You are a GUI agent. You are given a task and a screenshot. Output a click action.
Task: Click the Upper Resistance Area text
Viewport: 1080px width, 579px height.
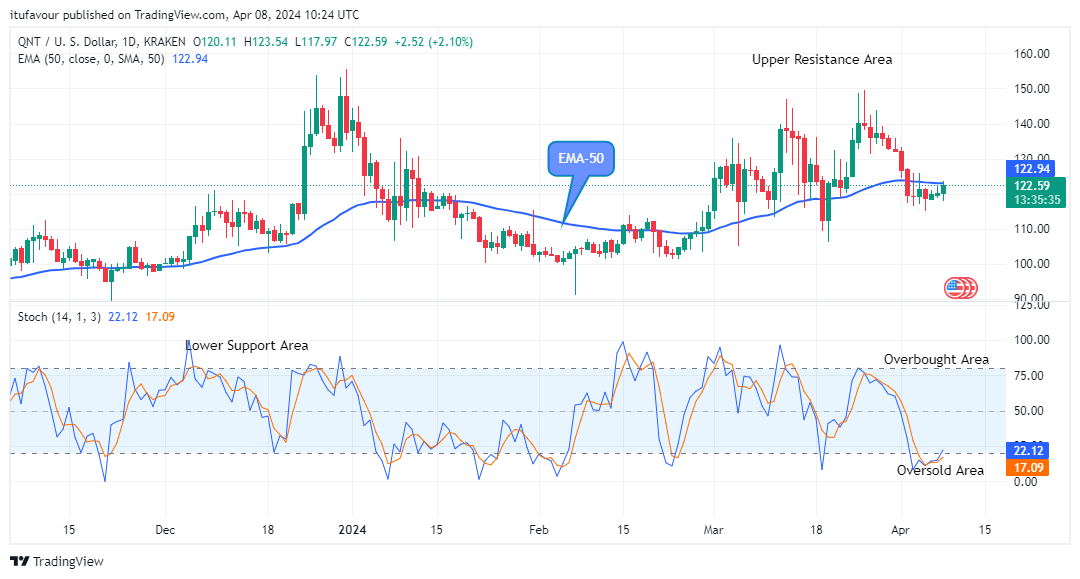pyautogui.click(x=822, y=60)
